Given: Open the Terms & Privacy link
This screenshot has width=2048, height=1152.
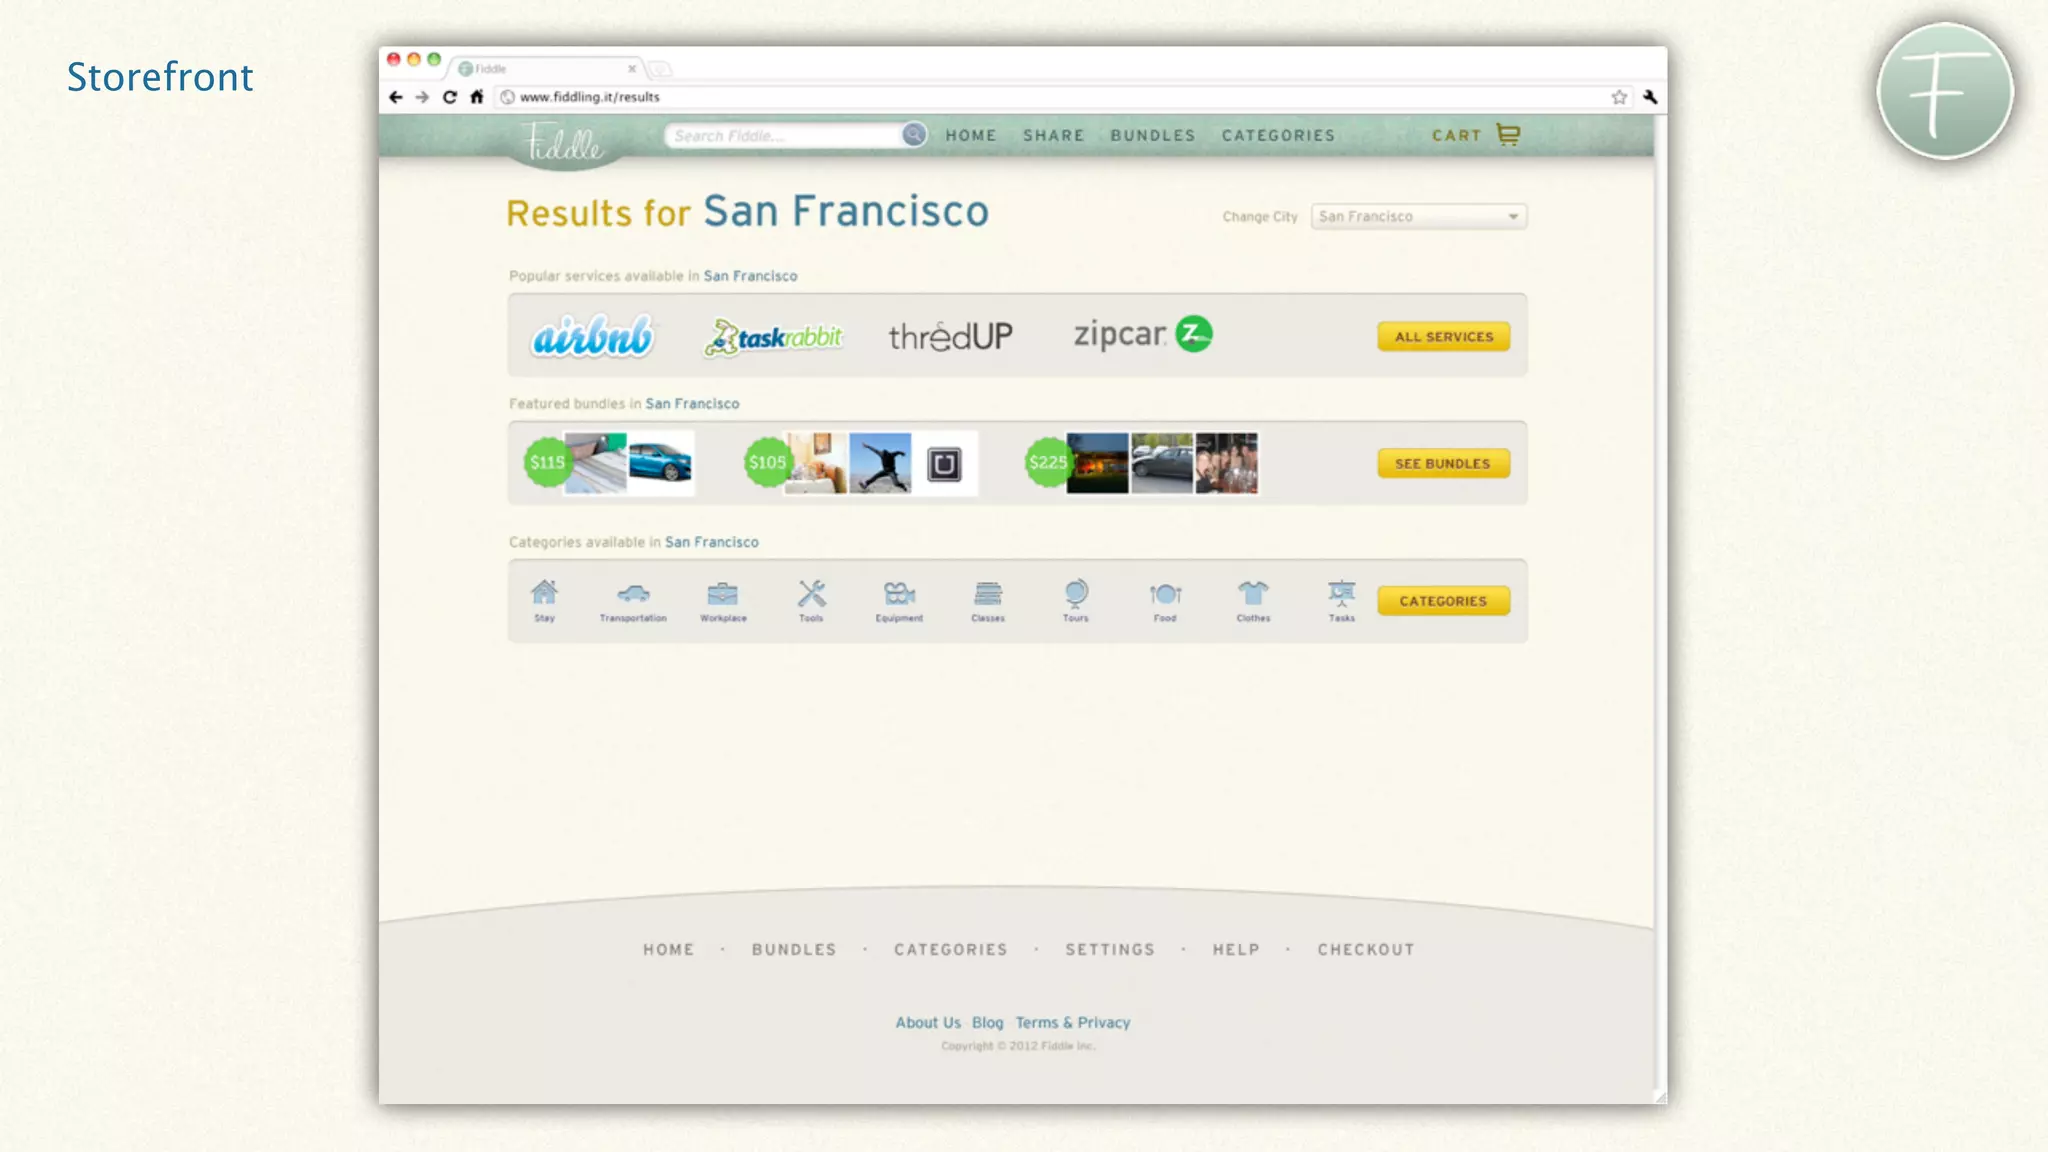Looking at the screenshot, I should [x=1072, y=1022].
